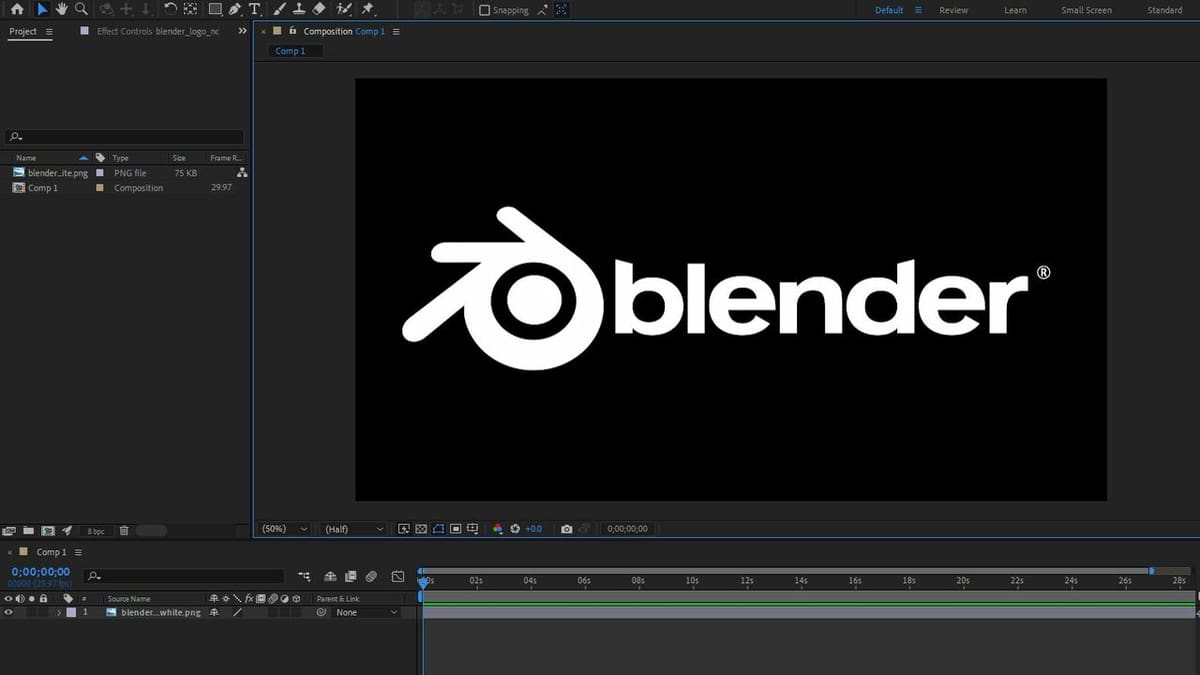This screenshot has height=675, width=1200.
Task: Toggle the lock on the Composition viewer
Action: tap(292, 31)
